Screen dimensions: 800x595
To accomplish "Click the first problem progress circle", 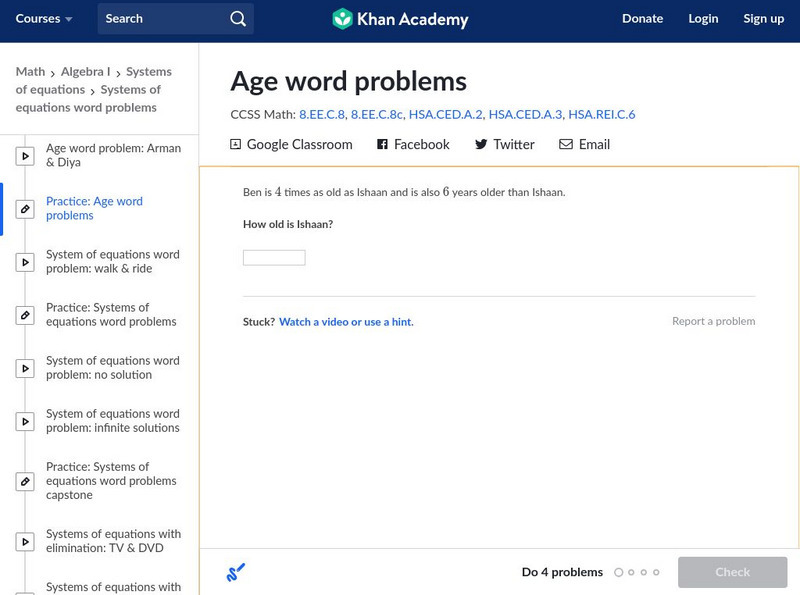I will tap(618, 572).
